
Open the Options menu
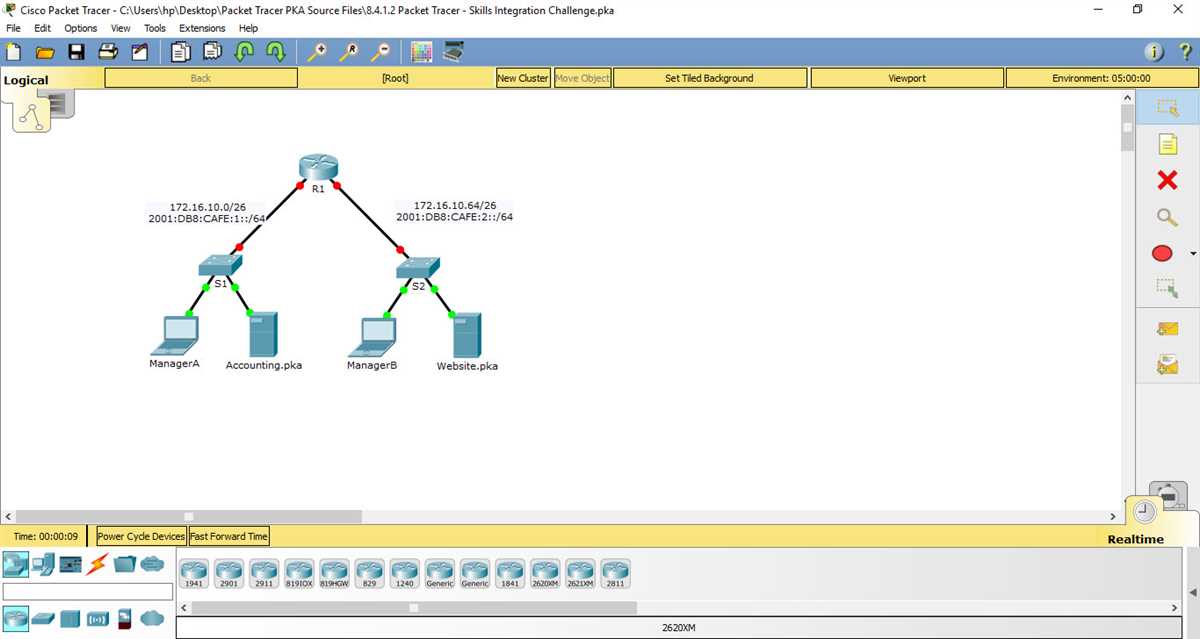tap(81, 28)
